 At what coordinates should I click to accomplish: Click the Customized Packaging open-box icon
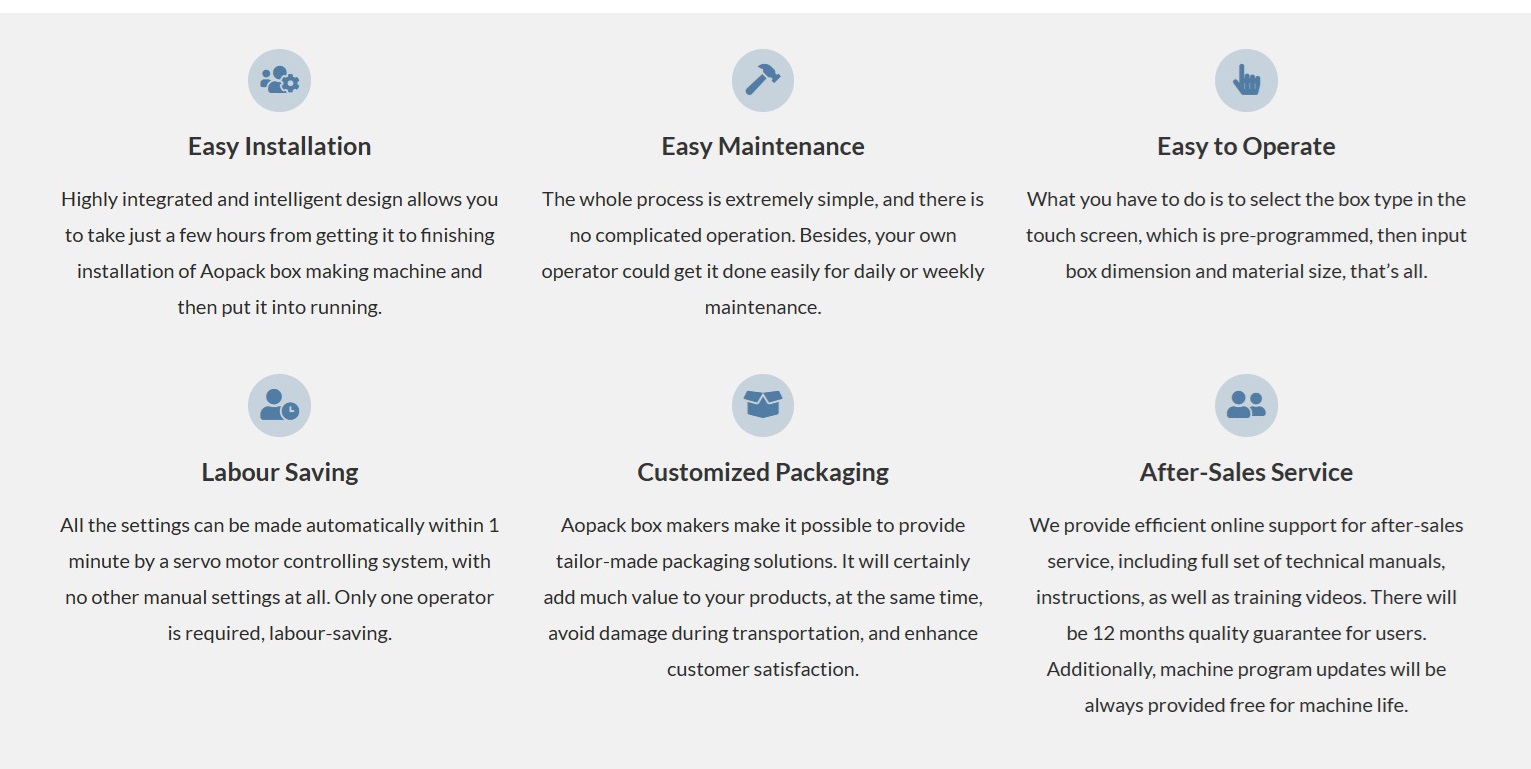762,405
